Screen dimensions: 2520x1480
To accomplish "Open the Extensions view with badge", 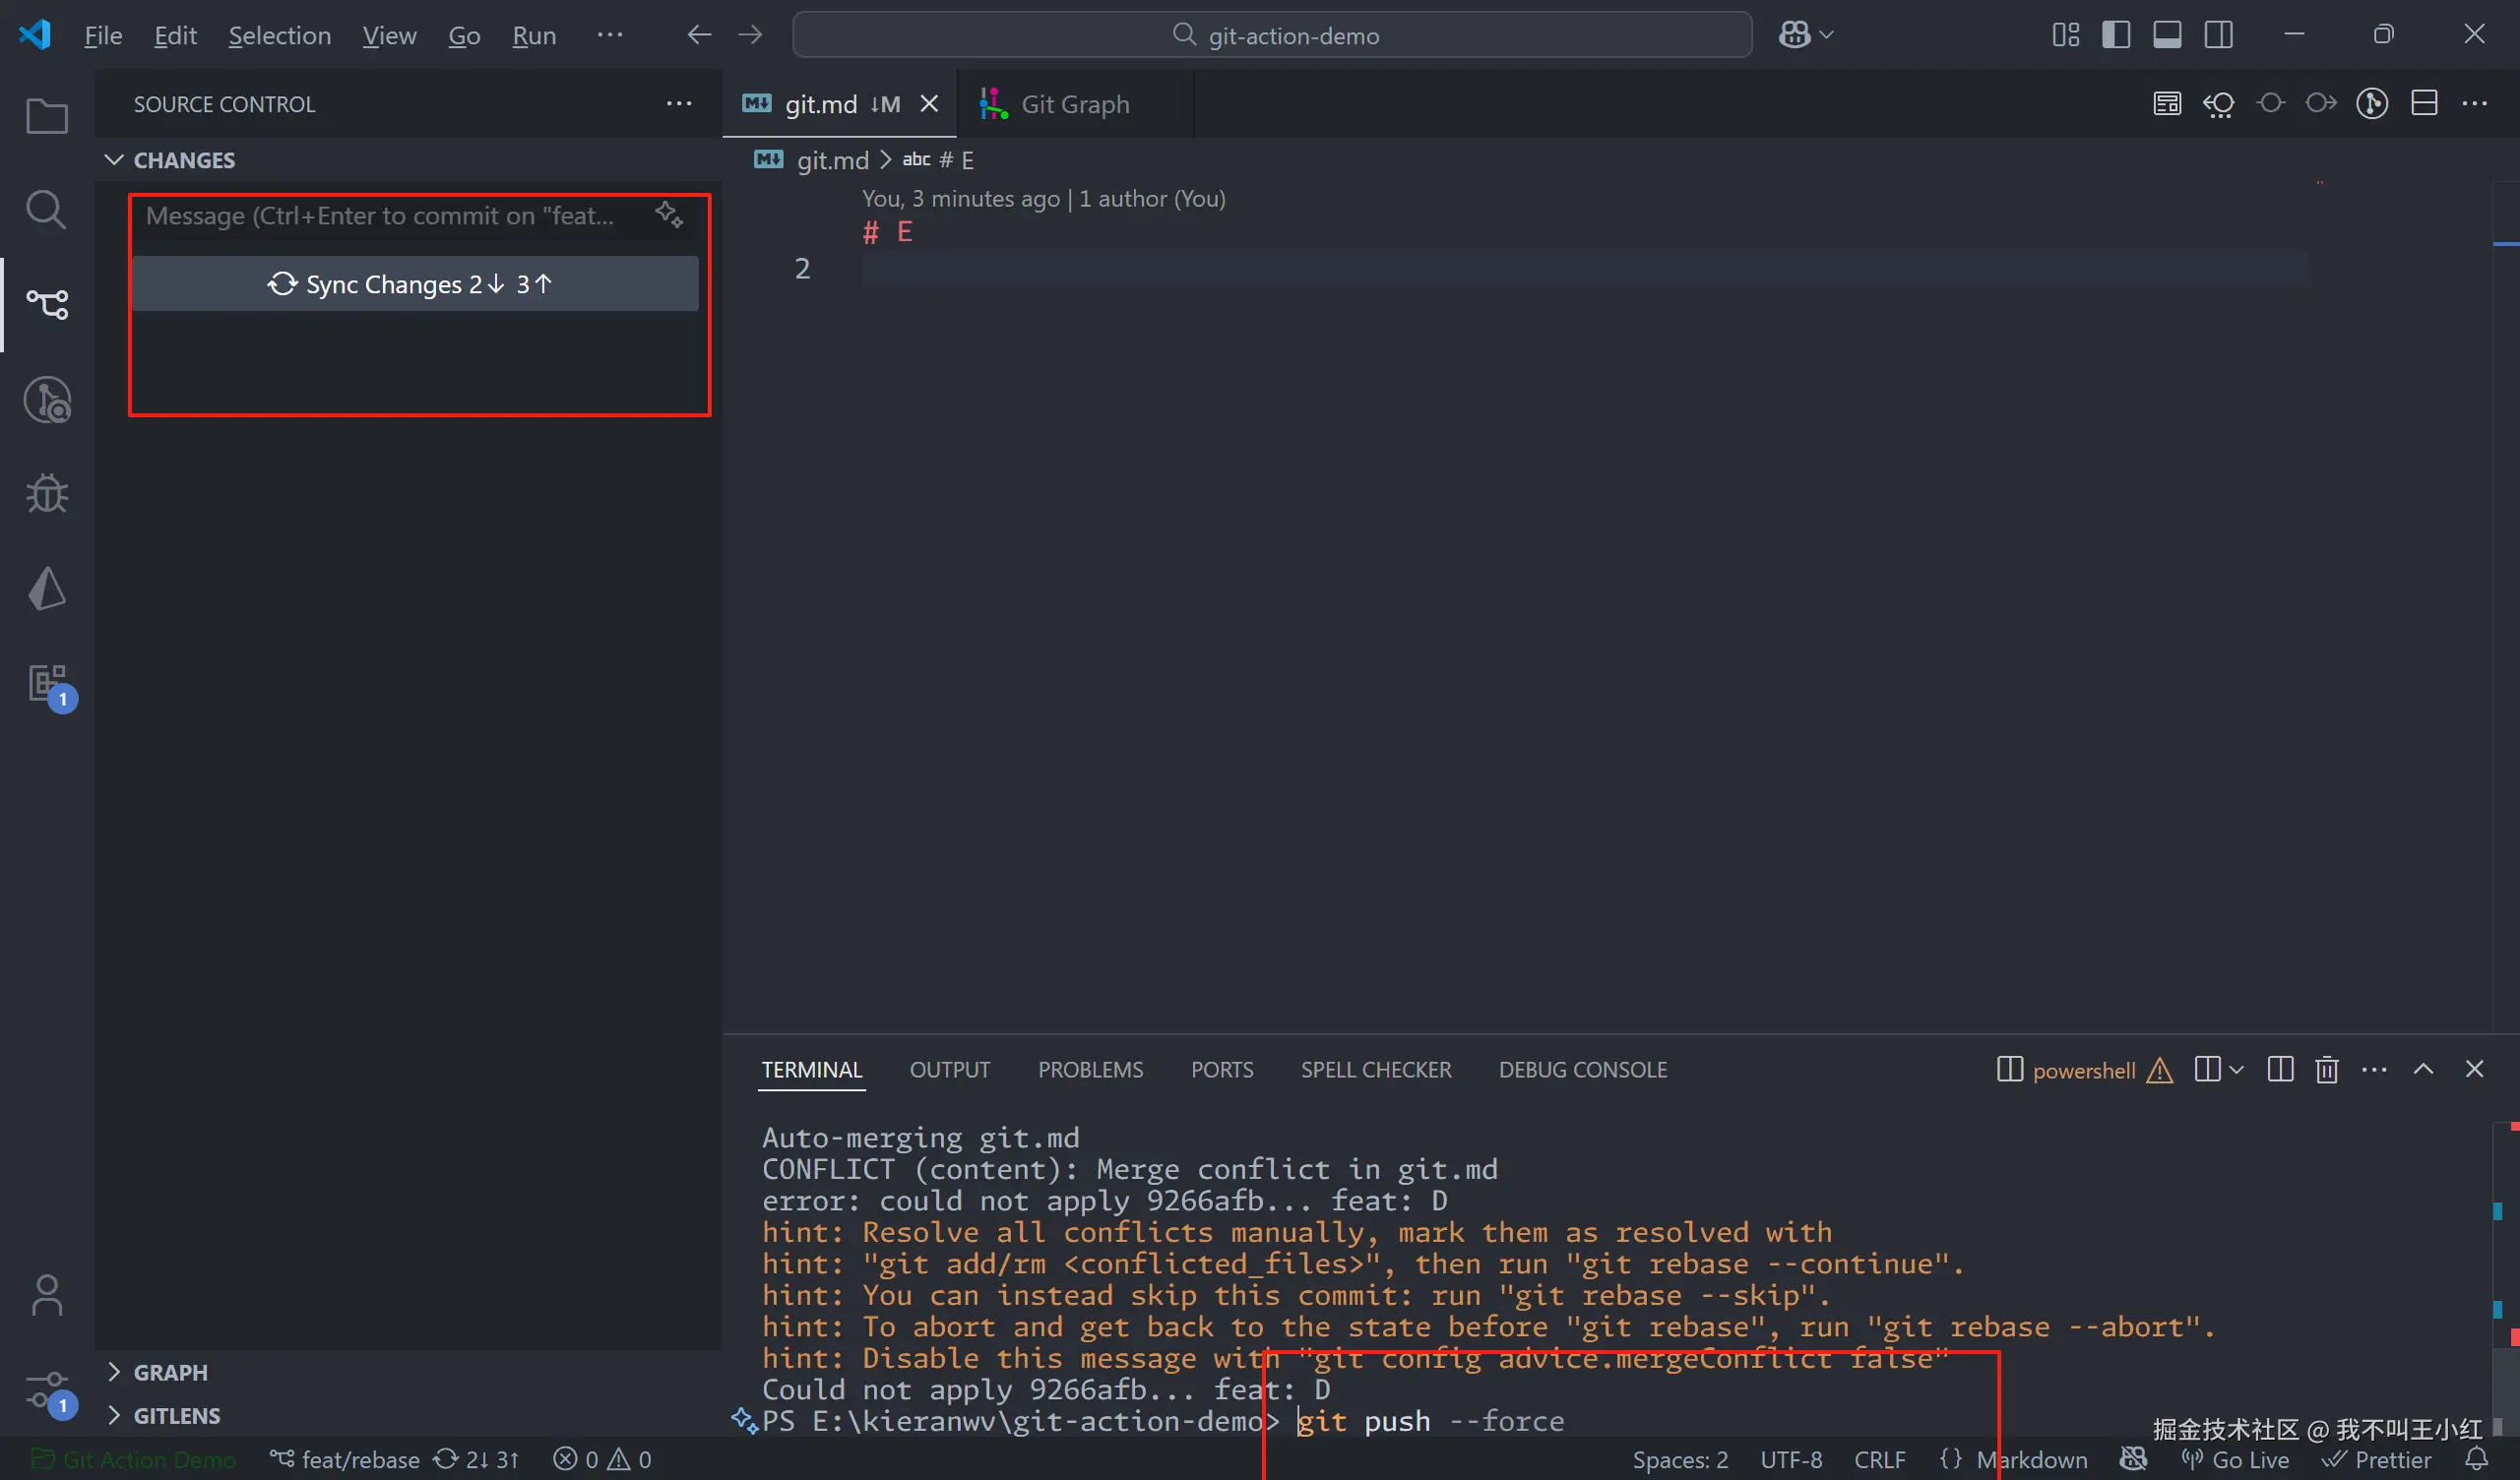I will [x=46, y=684].
